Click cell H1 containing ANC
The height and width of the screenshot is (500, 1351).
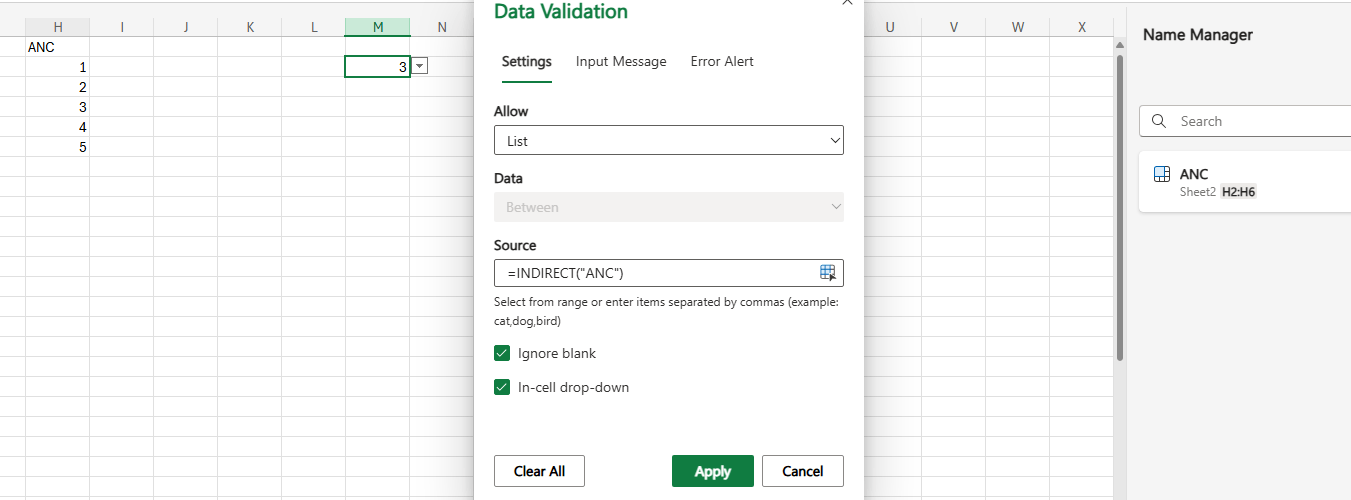pyautogui.click(x=58, y=47)
